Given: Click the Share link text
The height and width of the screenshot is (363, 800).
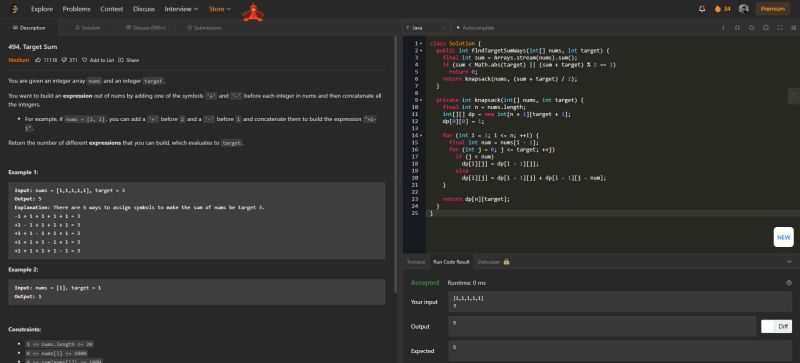Looking at the screenshot, I should pyautogui.click(x=132, y=60).
